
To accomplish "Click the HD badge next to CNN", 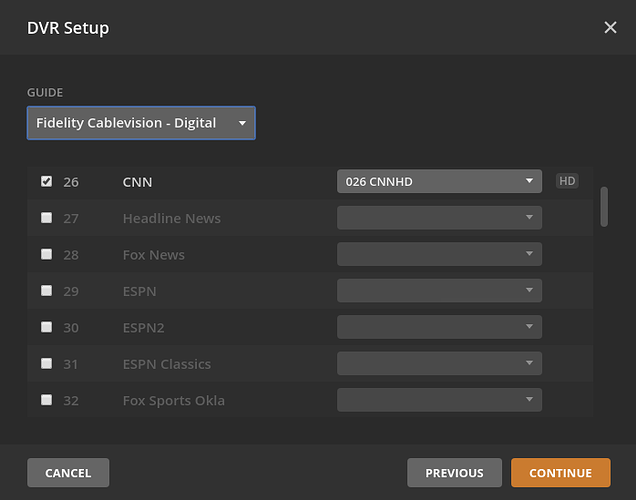I will coord(567,182).
